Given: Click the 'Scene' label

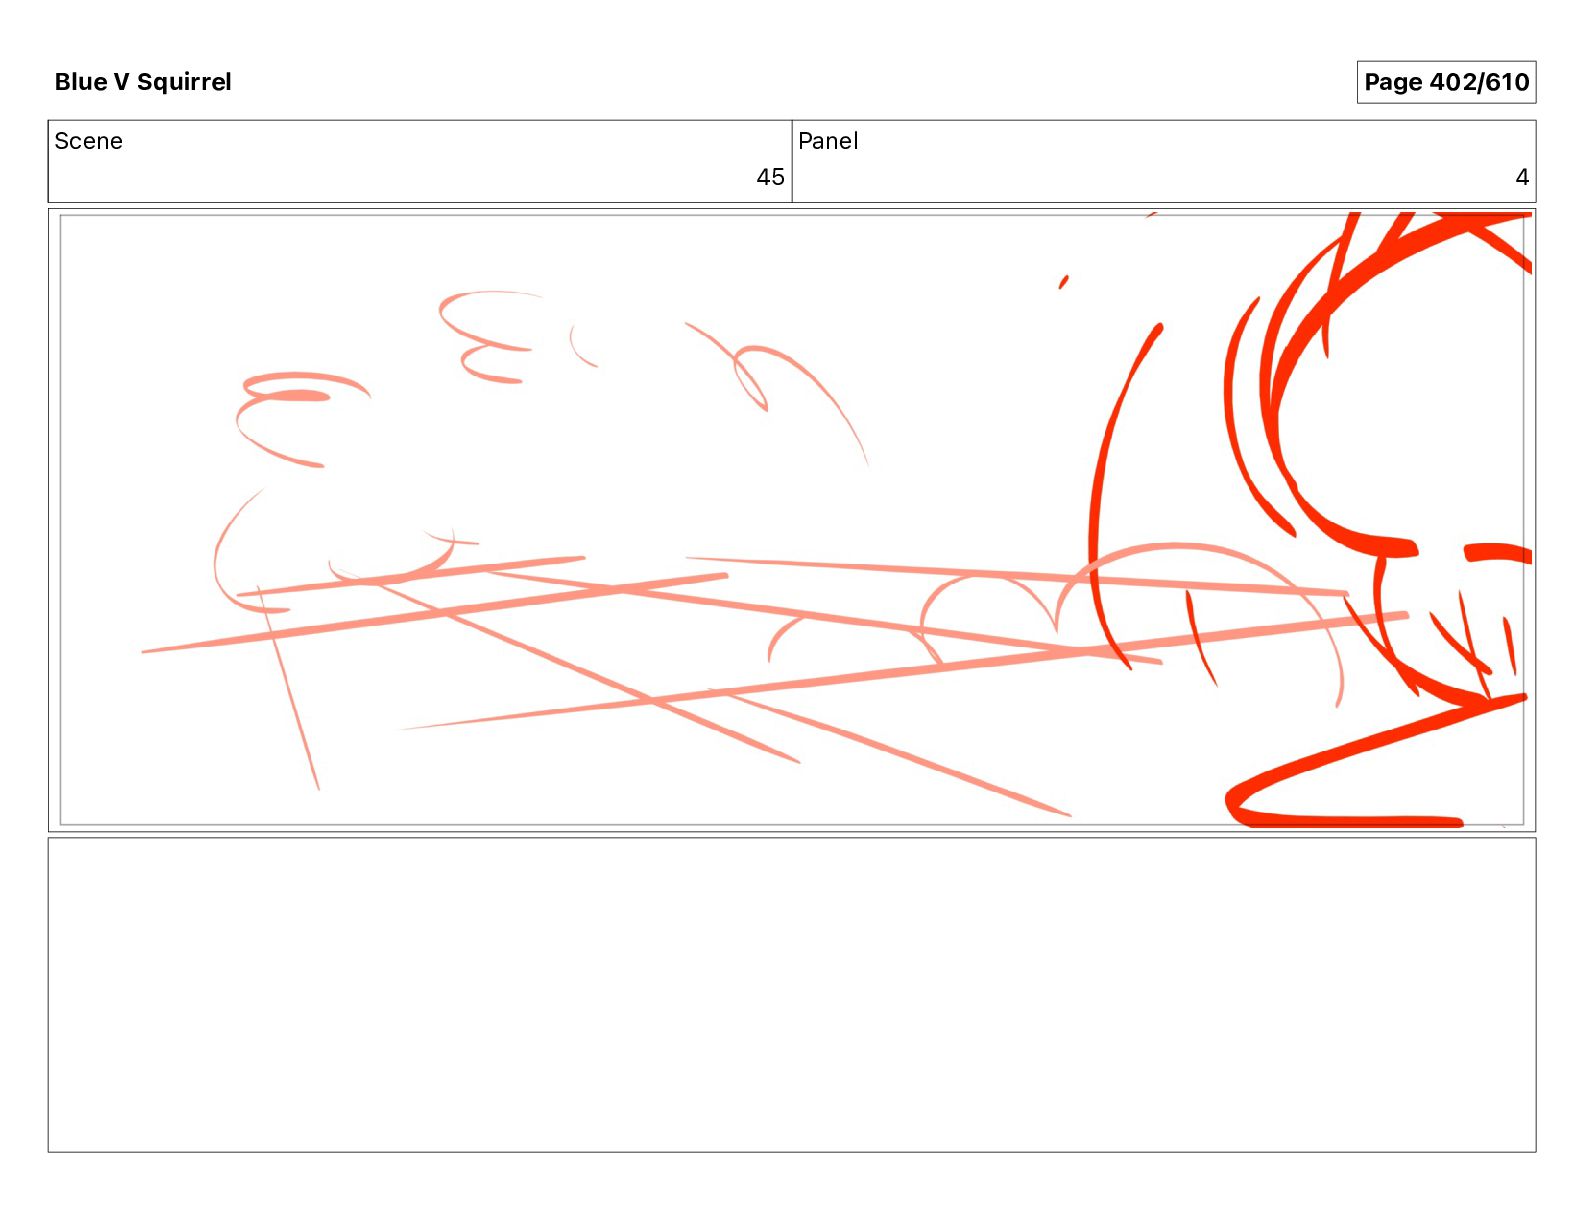Looking at the screenshot, I should pos(89,141).
